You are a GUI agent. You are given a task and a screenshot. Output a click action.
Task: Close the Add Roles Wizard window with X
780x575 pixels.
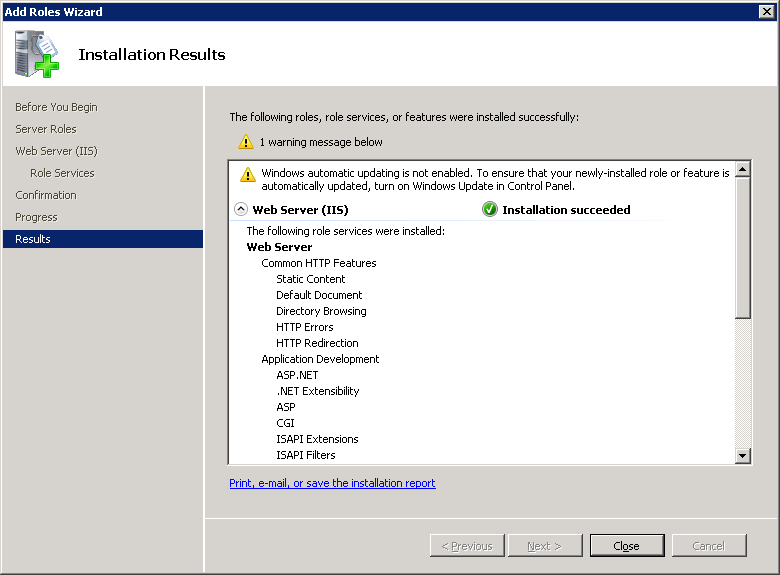[x=766, y=11]
